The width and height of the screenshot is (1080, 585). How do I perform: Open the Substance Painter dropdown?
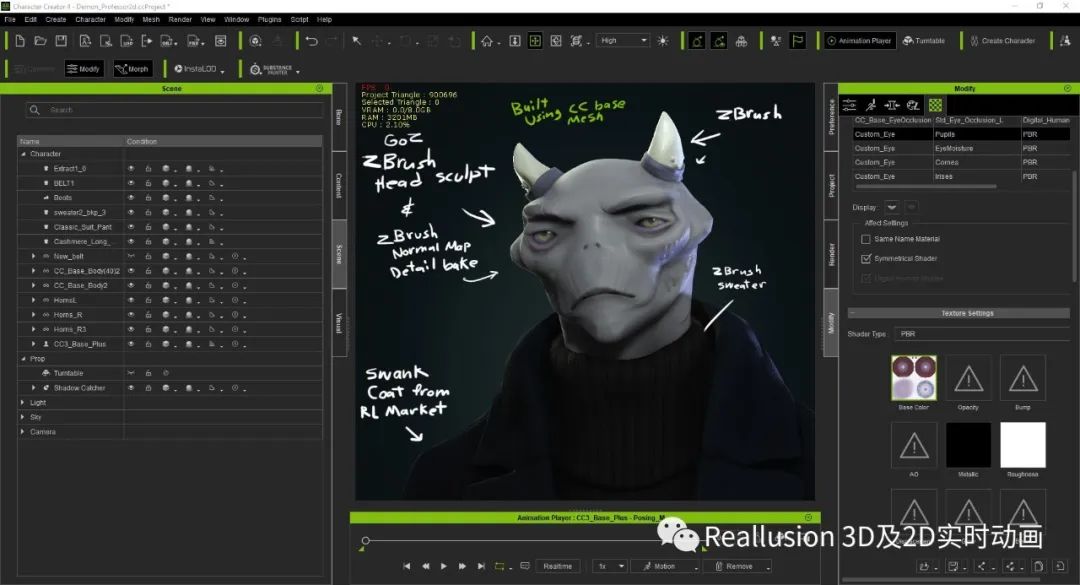click(274, 70)
